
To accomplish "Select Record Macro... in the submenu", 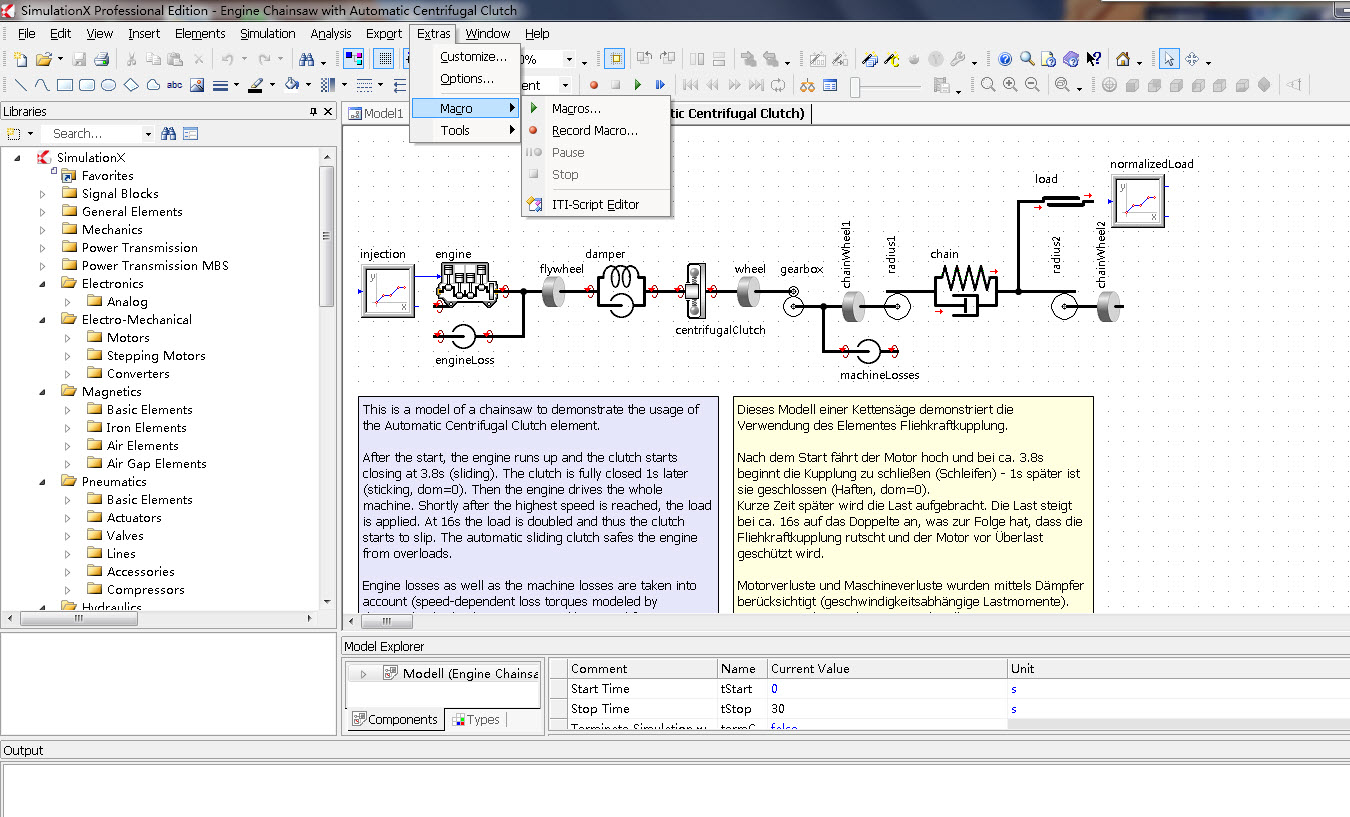I will 595,131.
